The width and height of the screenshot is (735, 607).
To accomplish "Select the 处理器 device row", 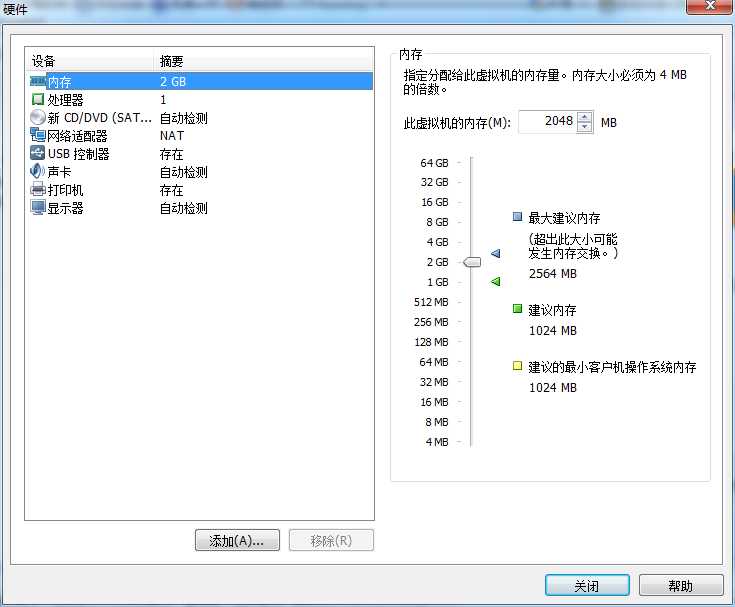I will click(201, 99).
